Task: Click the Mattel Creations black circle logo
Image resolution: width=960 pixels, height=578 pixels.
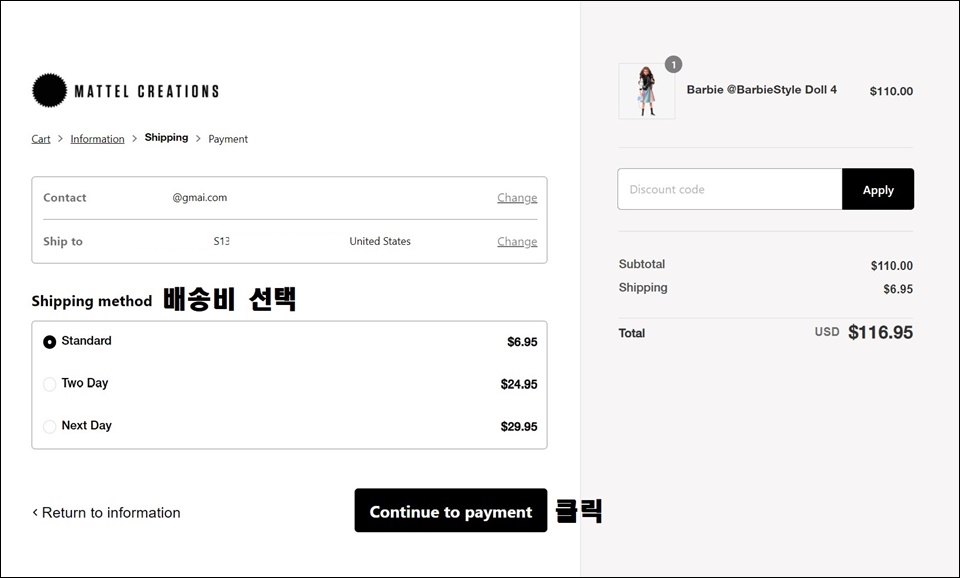Action: pos(50,91)
